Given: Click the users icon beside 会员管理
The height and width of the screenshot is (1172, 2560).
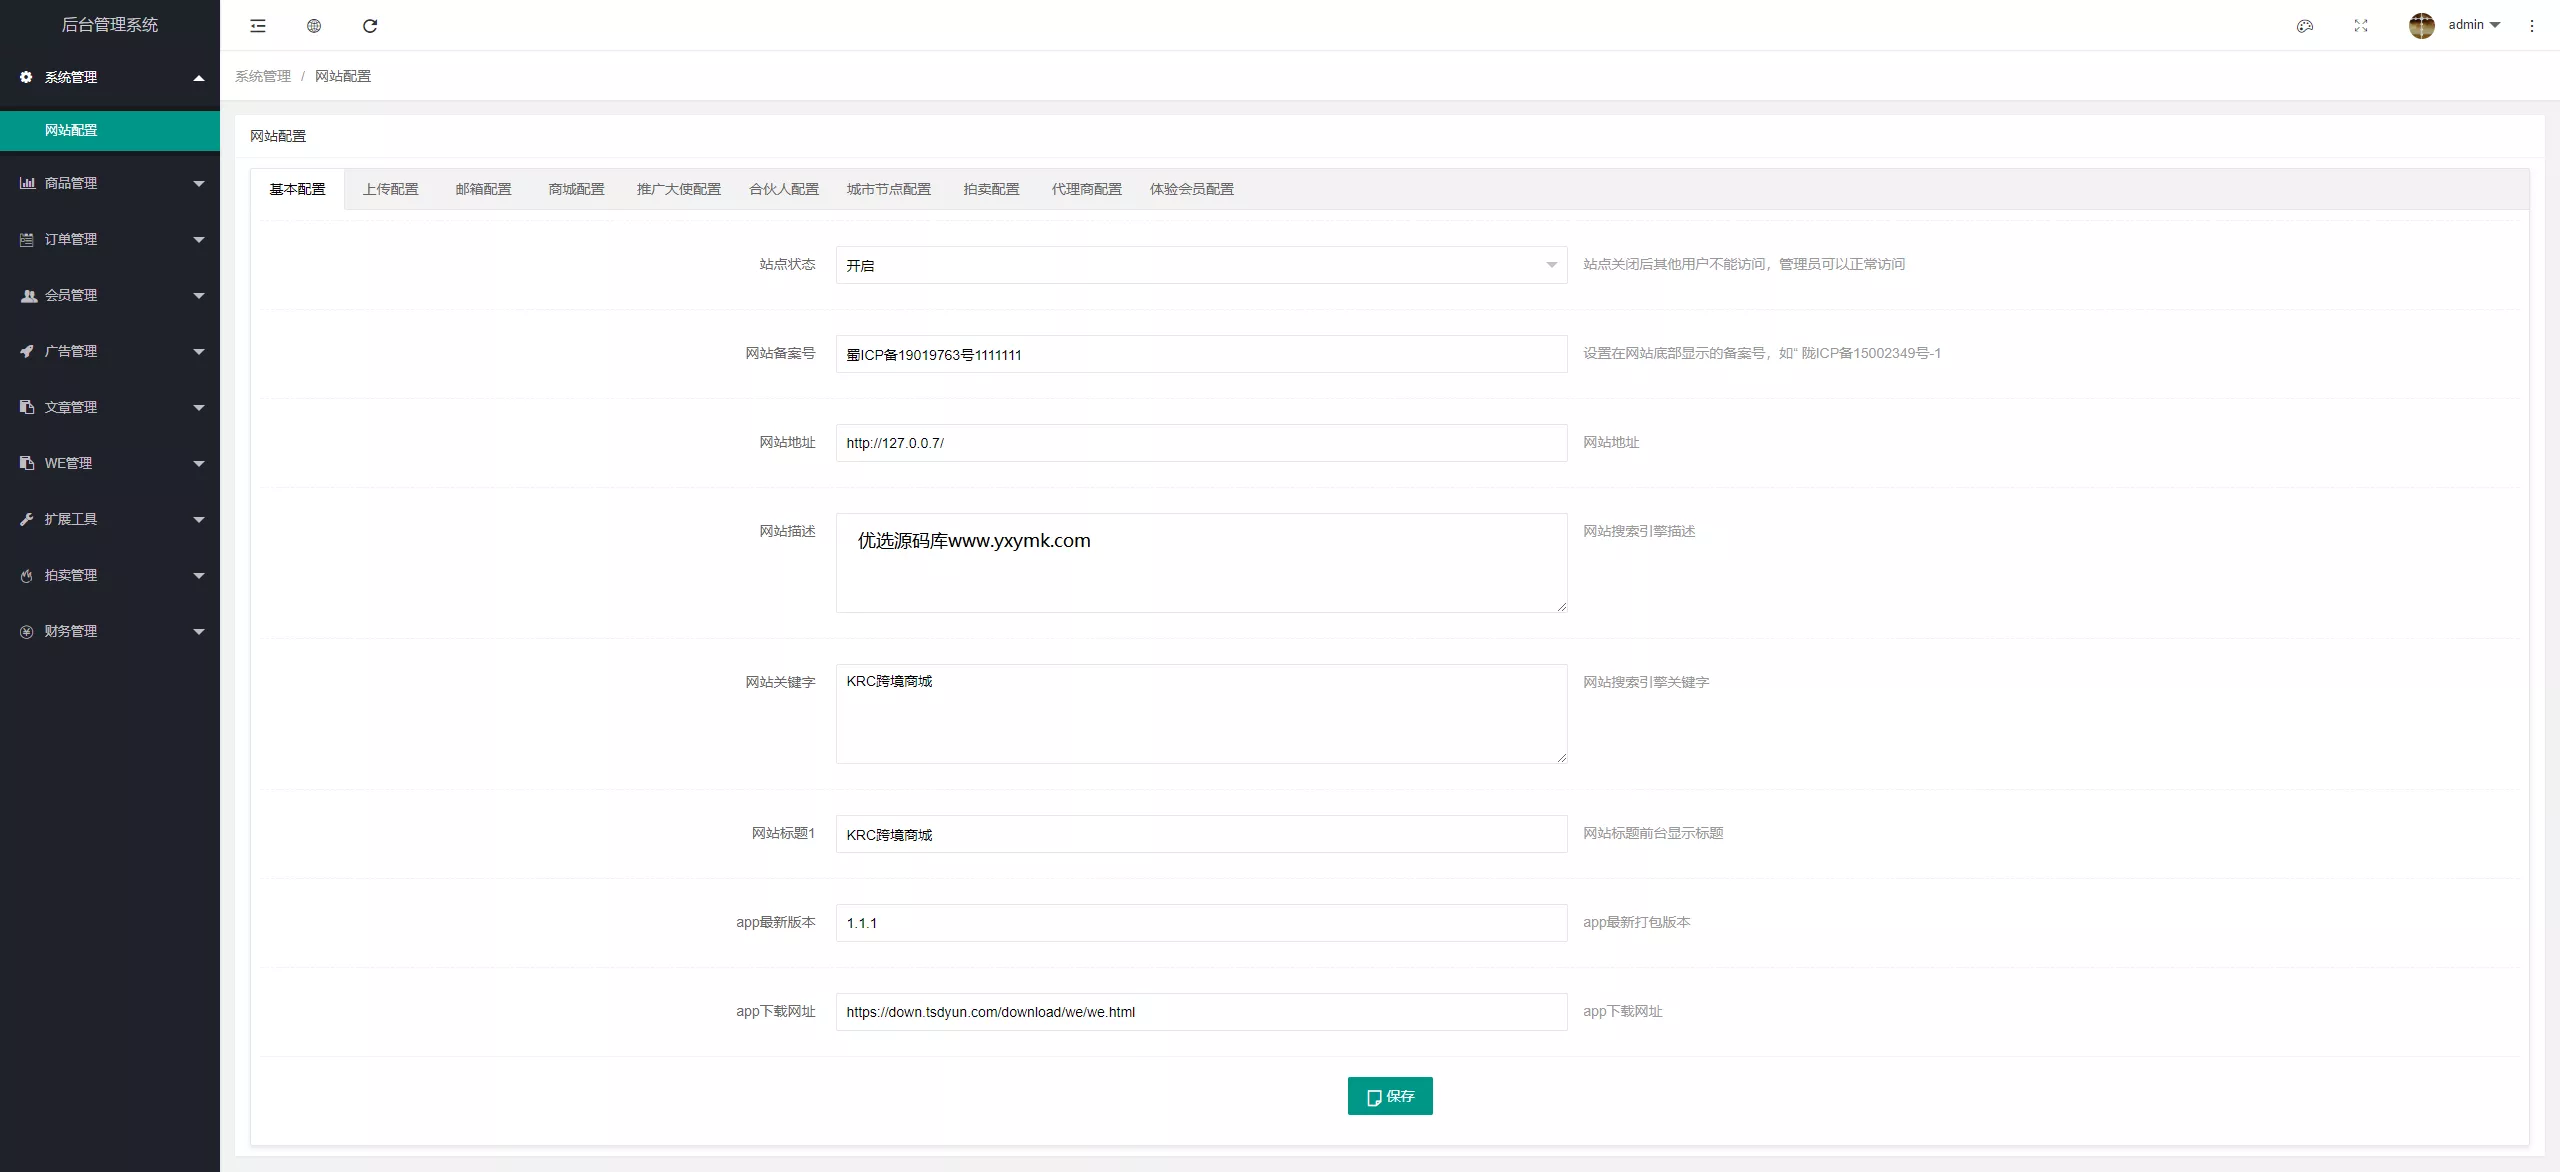Looking at the screenshot, I should [29, 295].
